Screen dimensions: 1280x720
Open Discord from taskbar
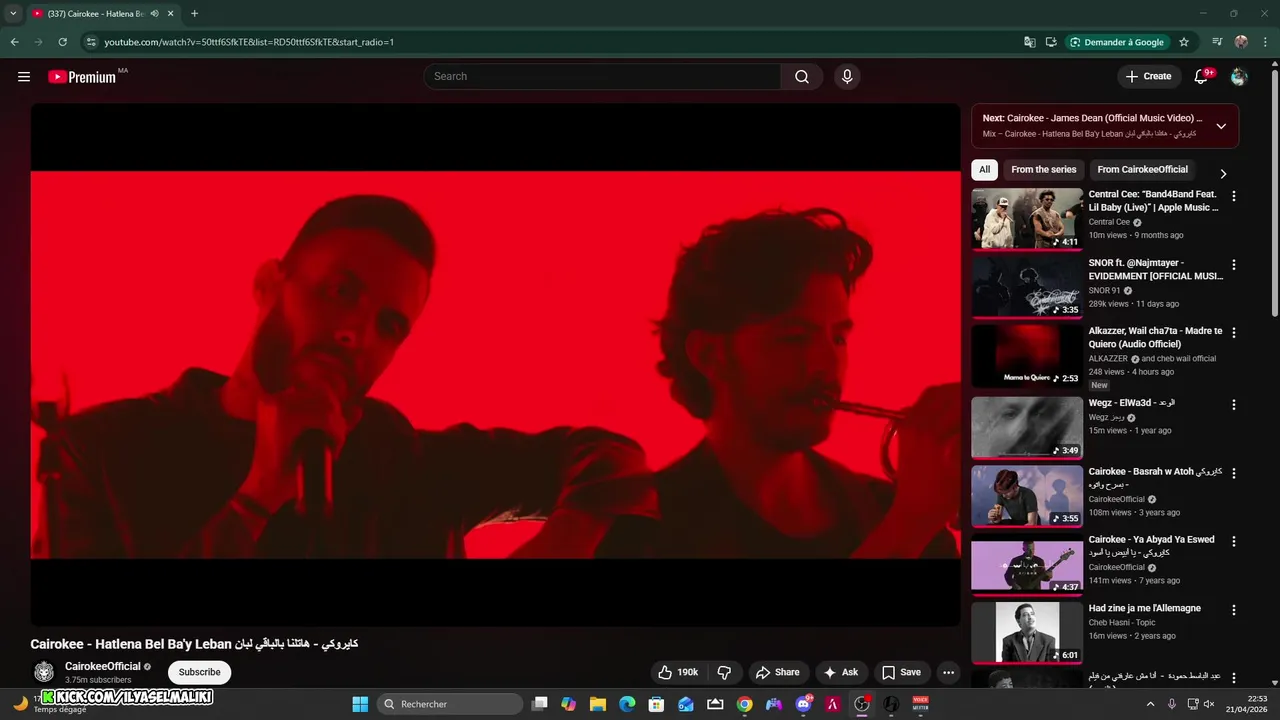(x=803, y=704)
